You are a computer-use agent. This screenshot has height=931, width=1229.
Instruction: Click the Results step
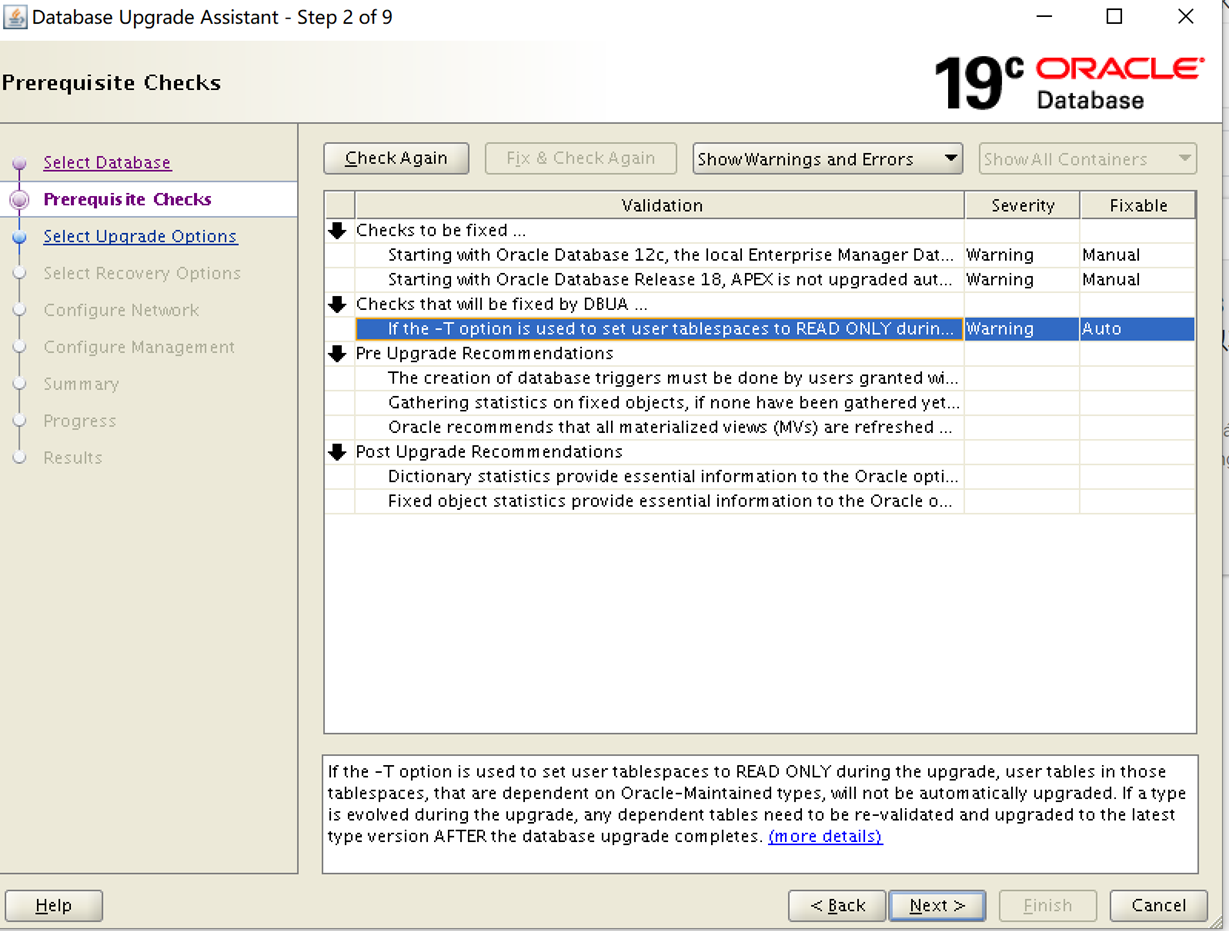coord(73,458)
